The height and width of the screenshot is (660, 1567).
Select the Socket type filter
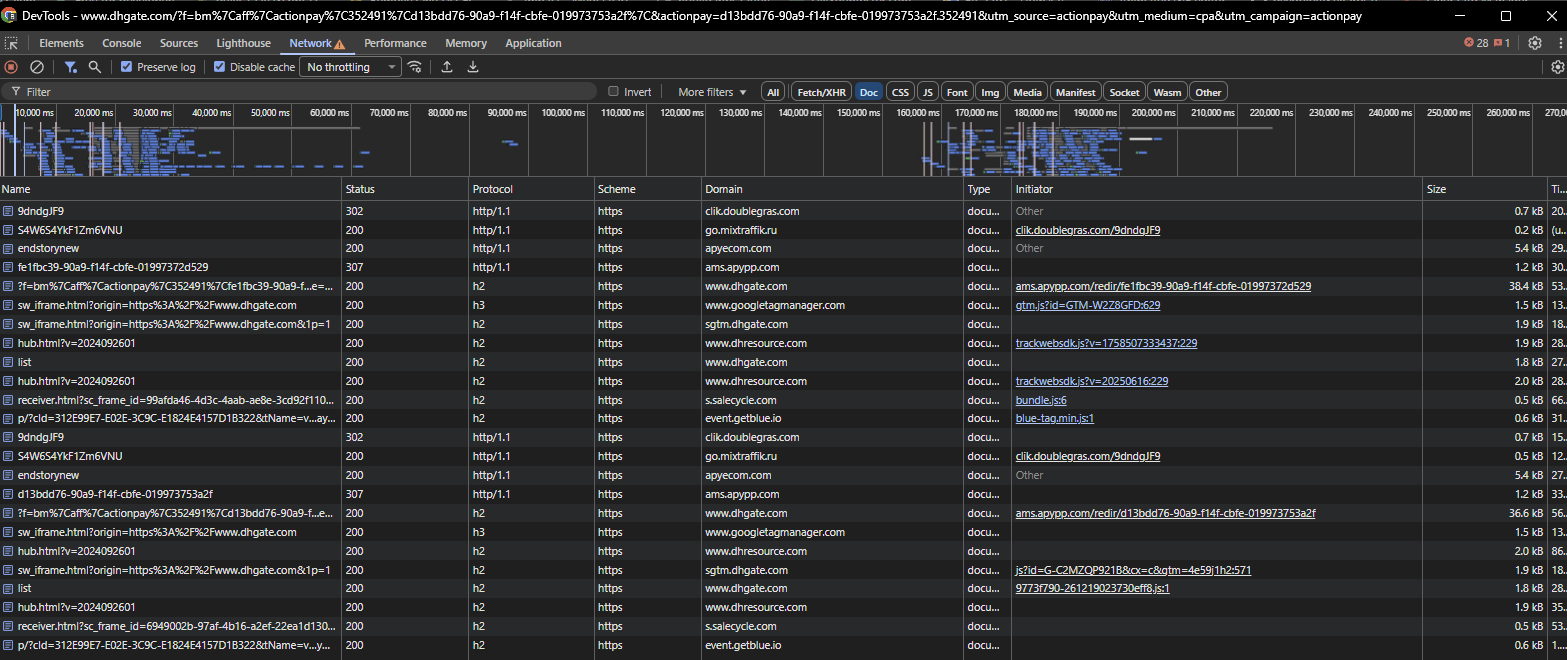[1124, 92]
